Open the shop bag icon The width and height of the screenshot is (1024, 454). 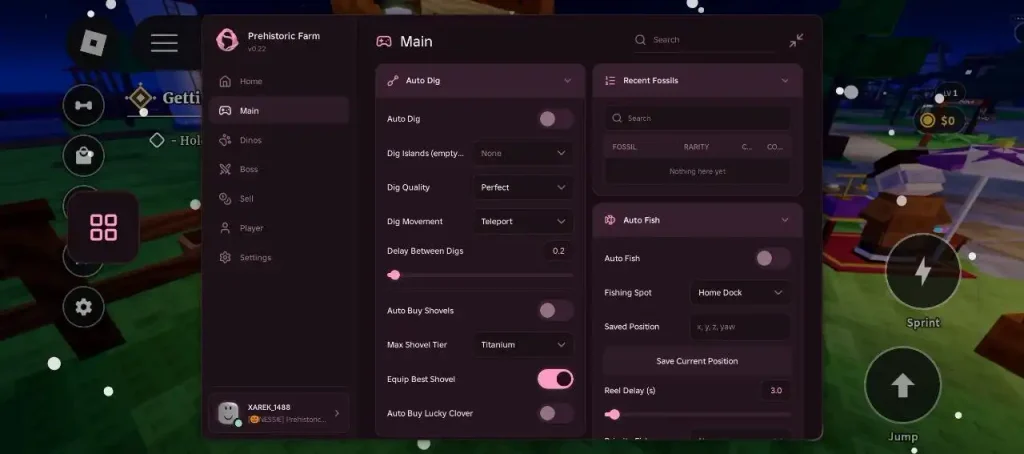(84, 155)
